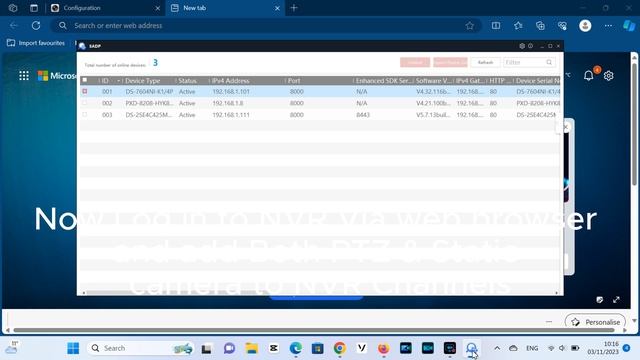
Task: Click browser page horizontal scrollbar
Action: [x=313, y=330]
